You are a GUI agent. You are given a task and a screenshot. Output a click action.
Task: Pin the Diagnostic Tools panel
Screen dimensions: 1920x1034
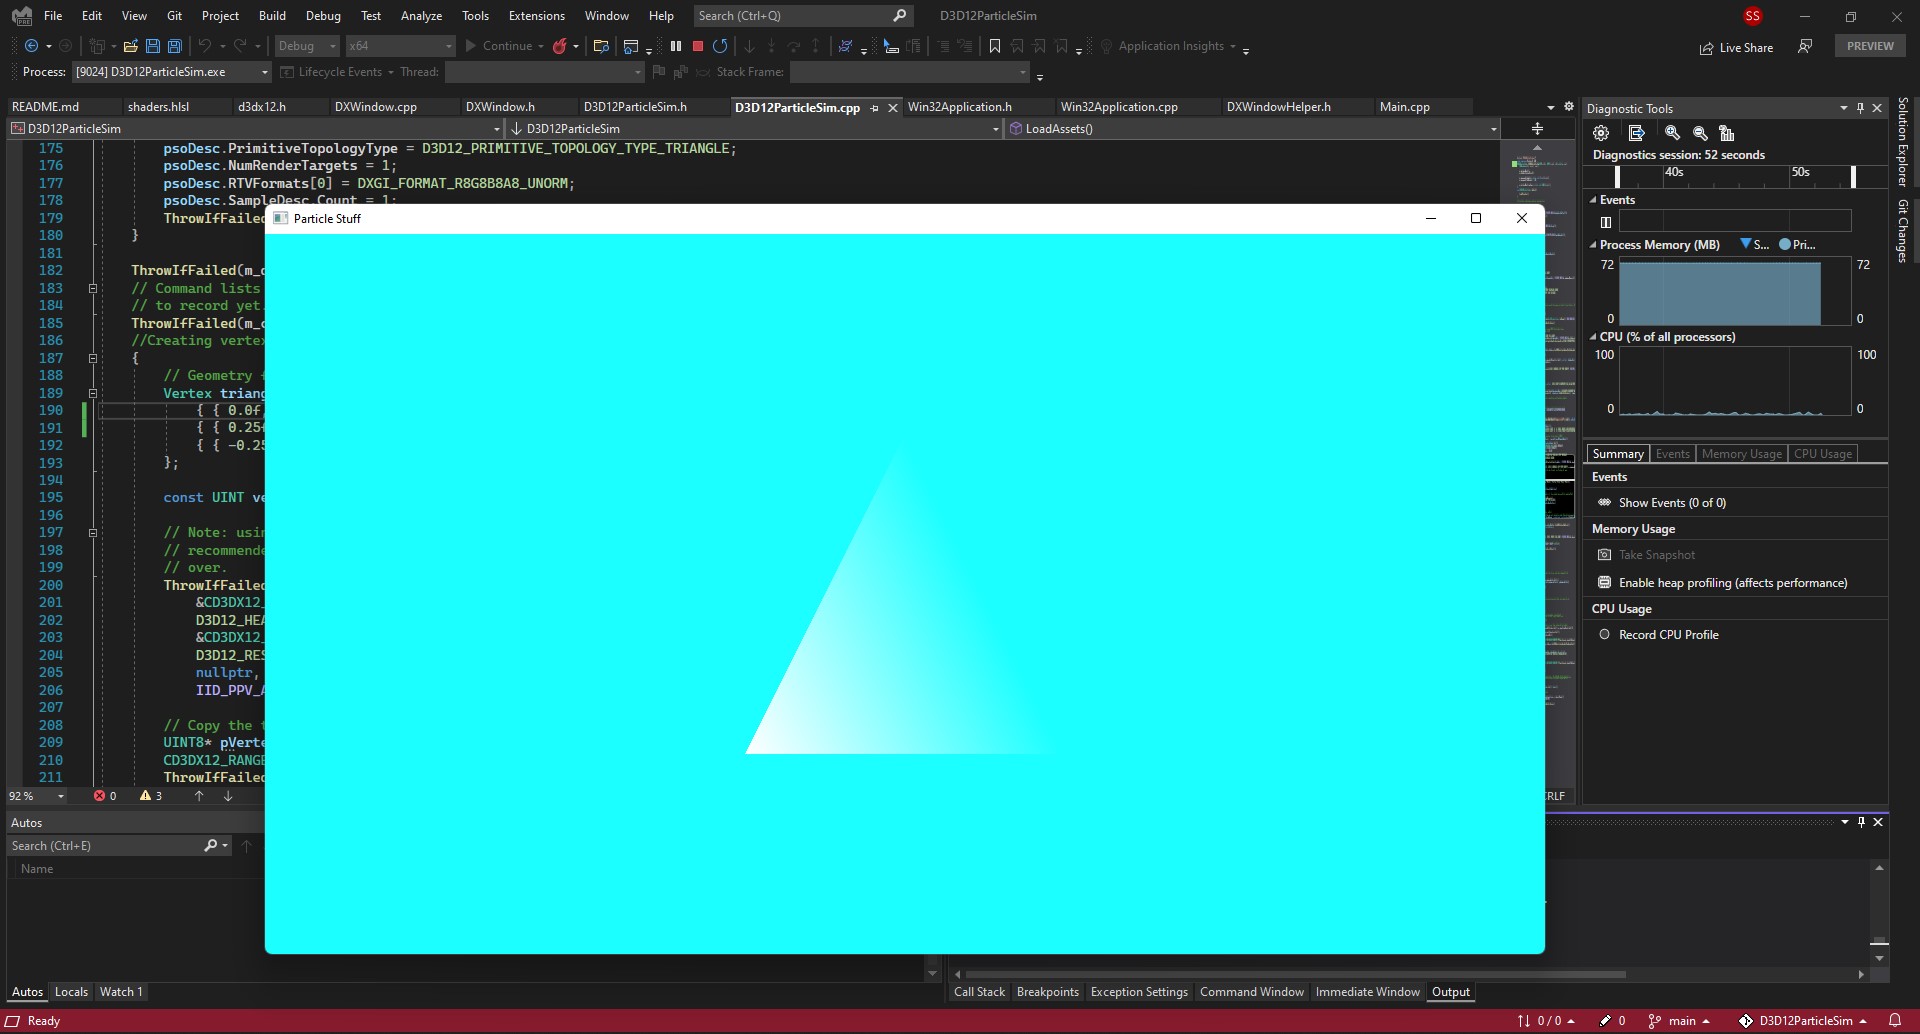tap(1860, 108)
